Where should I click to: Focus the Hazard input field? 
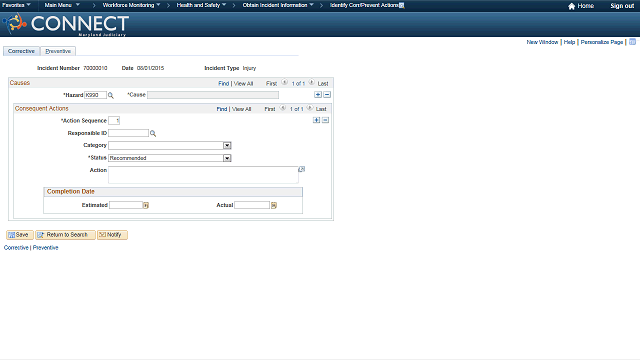[95, 95]
